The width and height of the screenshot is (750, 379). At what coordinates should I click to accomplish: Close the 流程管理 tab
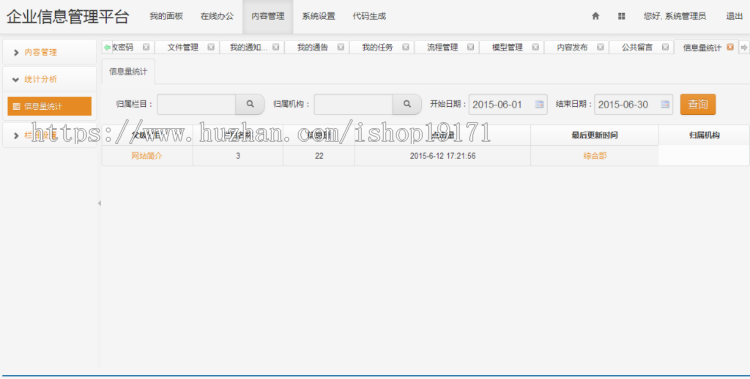pos(471,47)
